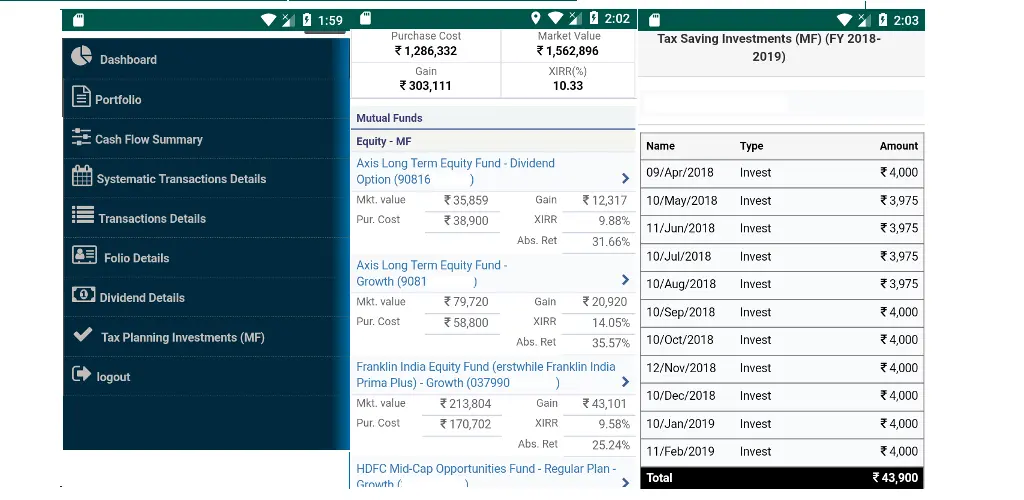Expand the Axis Long Term Equity Growth chevron

click(x=625, y=280)
